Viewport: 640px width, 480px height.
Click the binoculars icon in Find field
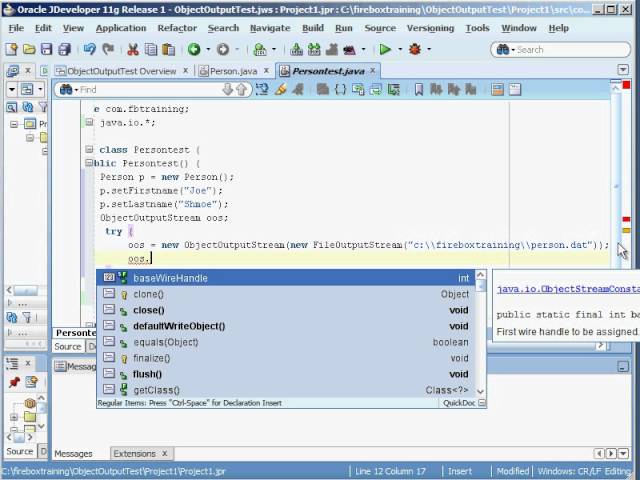(65, 89)
